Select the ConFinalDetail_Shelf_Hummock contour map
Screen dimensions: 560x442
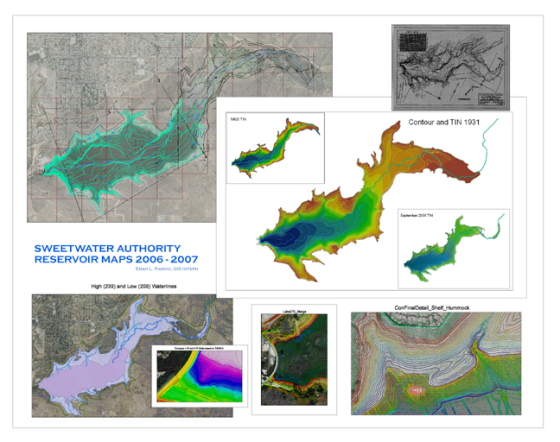[x=436, y=363]
